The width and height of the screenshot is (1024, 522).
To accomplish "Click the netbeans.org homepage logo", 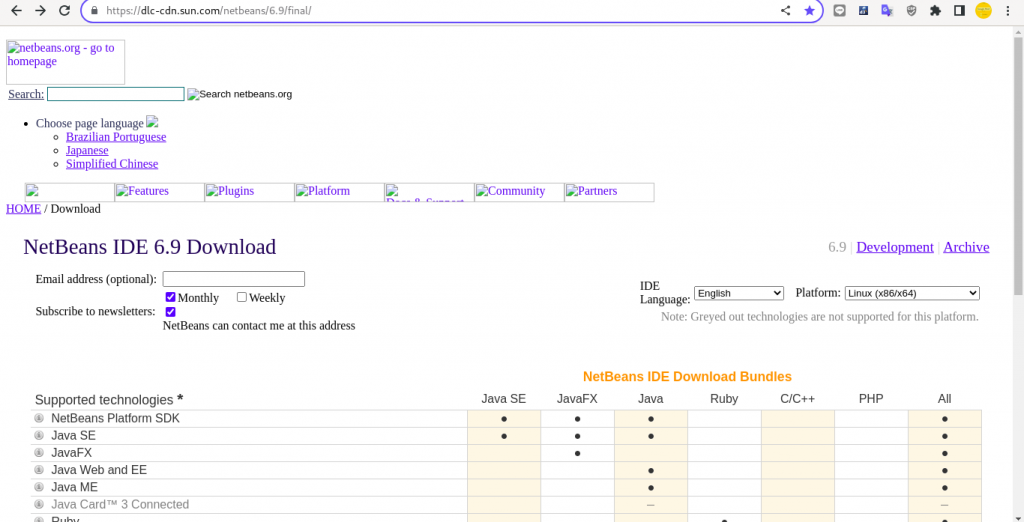I will point(65,62).
